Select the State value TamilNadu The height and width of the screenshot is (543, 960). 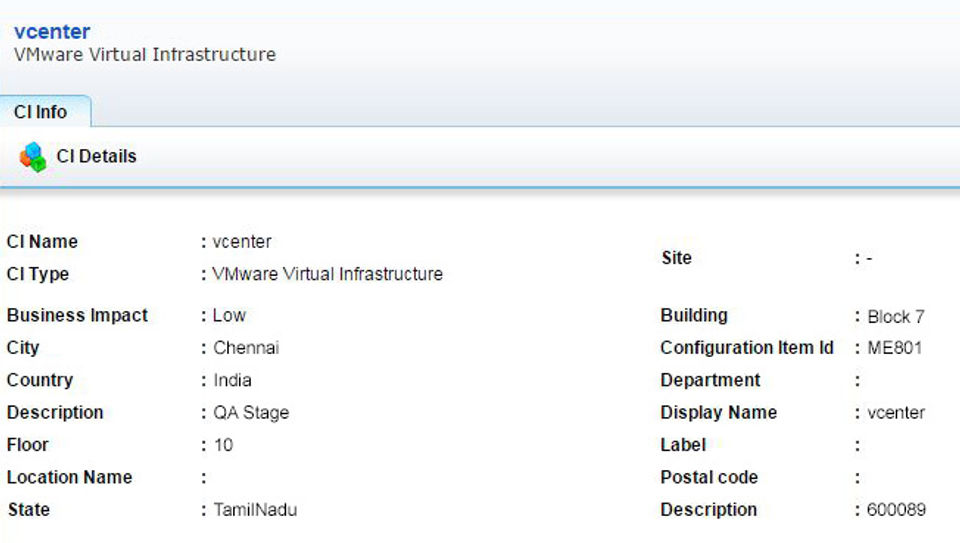pyautogui.click(x=255, y=510)
